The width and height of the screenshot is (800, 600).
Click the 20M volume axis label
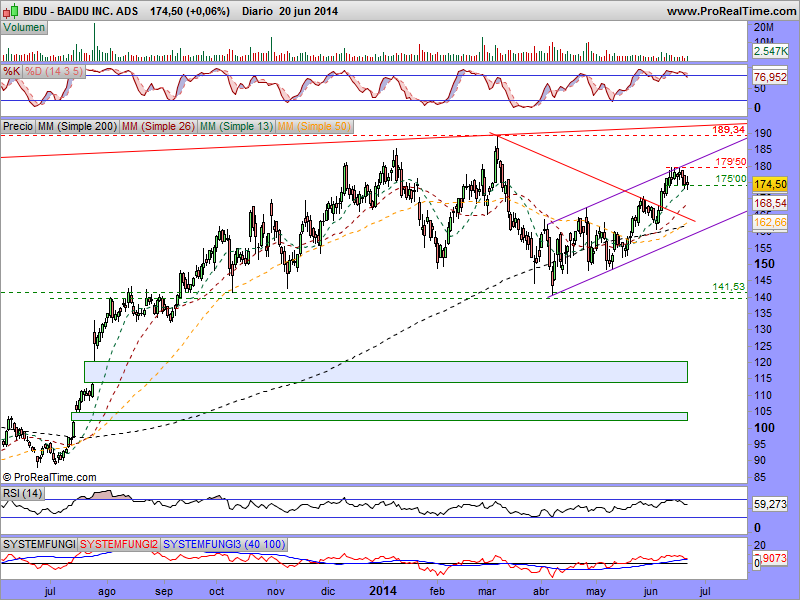[x=764, y=28]
